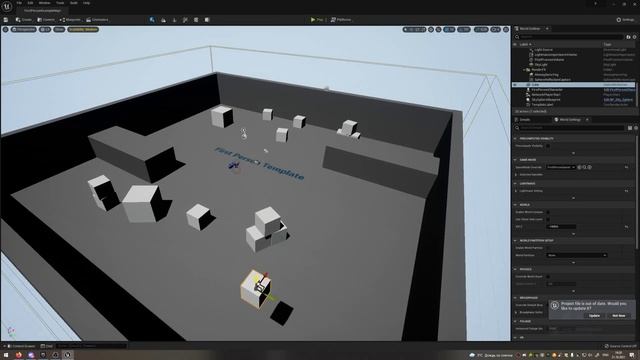Switch to Brush Editing mode icon

point(207,20)
